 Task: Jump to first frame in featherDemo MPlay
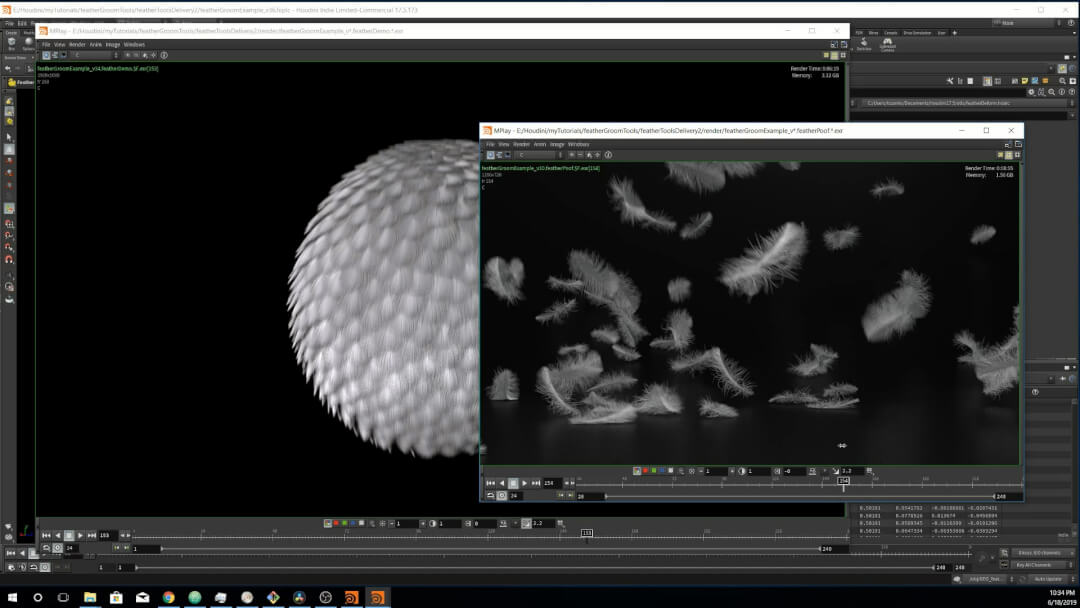46,535
